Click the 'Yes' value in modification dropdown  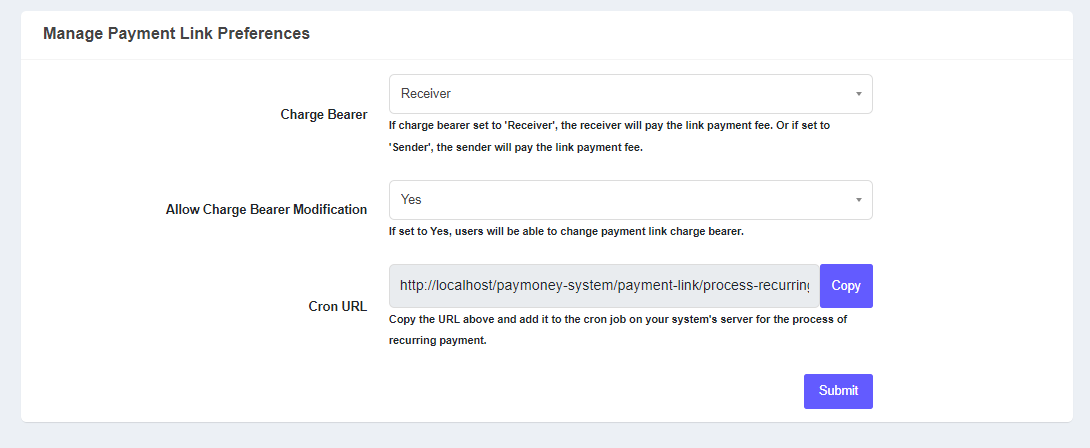[x=411, y=200]
